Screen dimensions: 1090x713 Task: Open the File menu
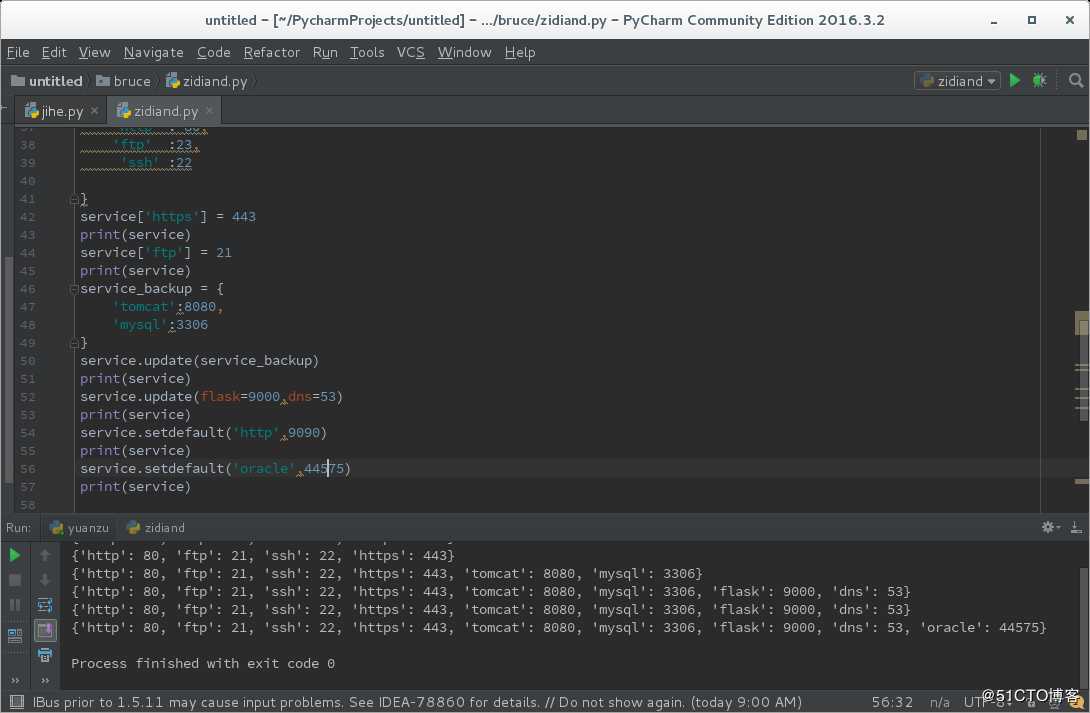pyautogui.click(x=18, y=52)
